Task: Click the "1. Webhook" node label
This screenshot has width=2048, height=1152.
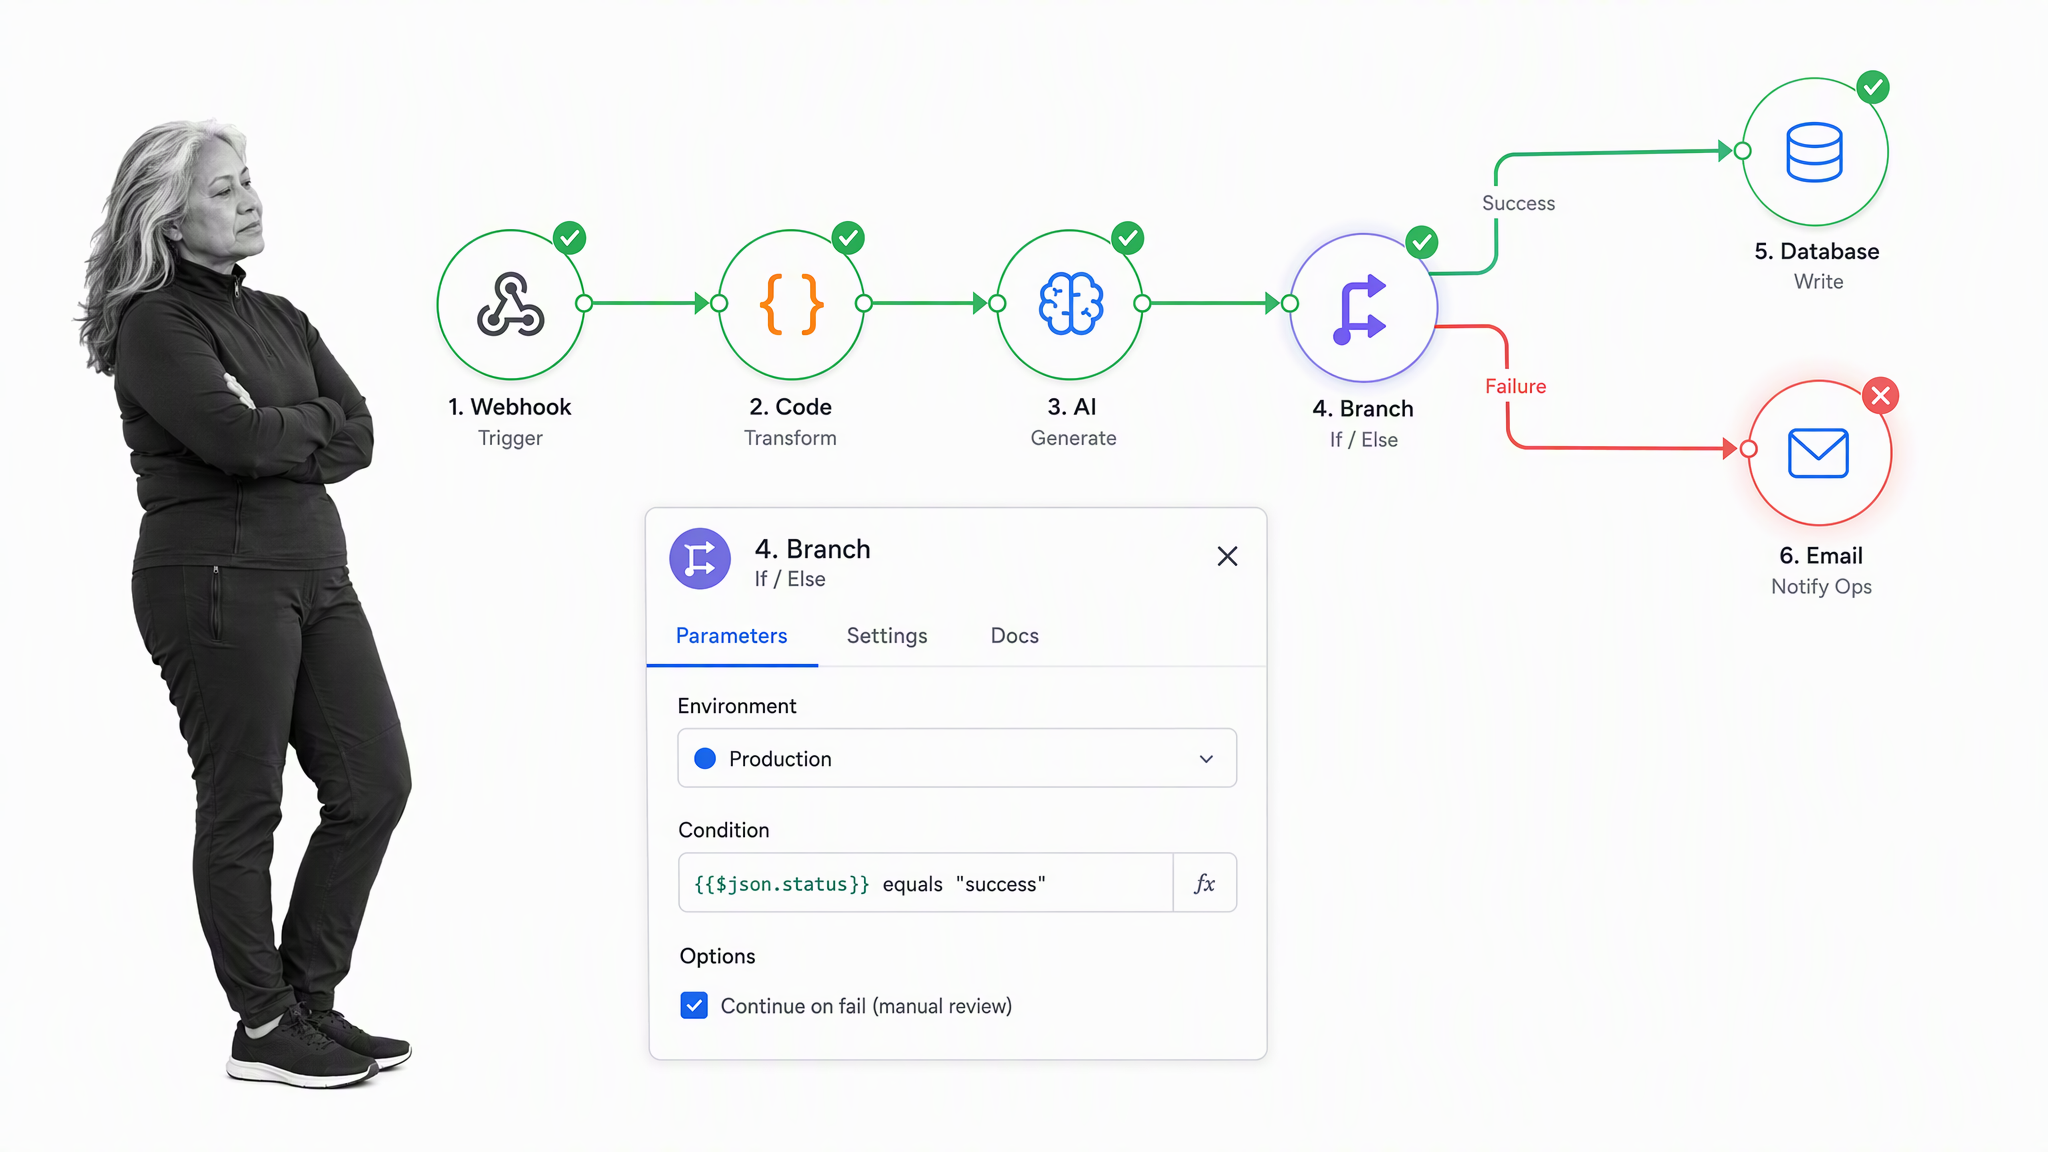Action: 510,407
